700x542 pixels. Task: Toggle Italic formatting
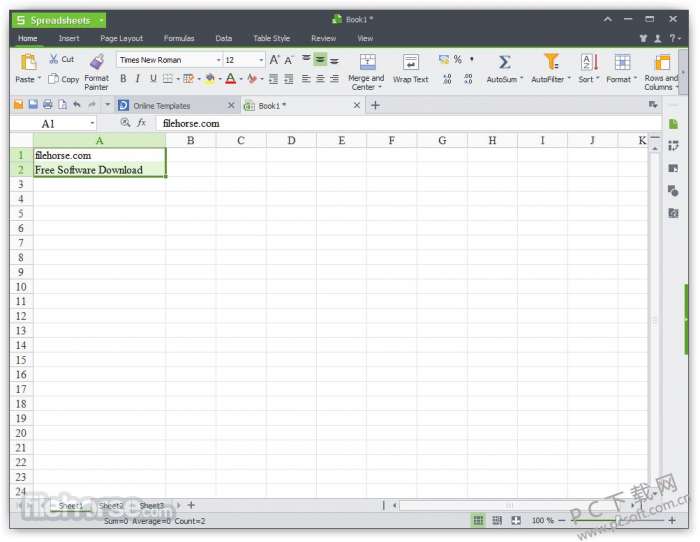click(138, 79)
